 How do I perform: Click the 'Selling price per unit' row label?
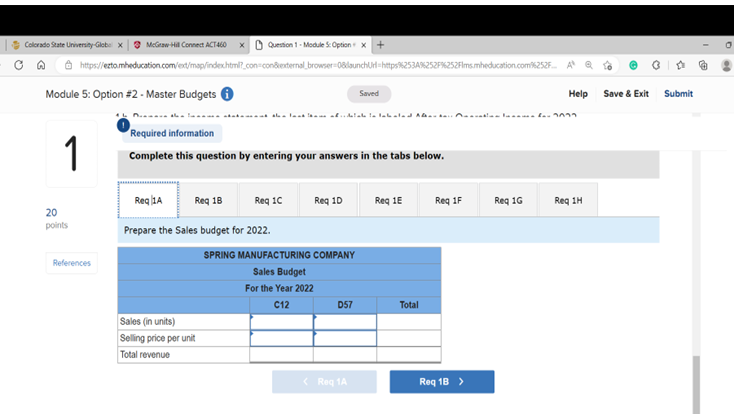(x=158, y=338)
